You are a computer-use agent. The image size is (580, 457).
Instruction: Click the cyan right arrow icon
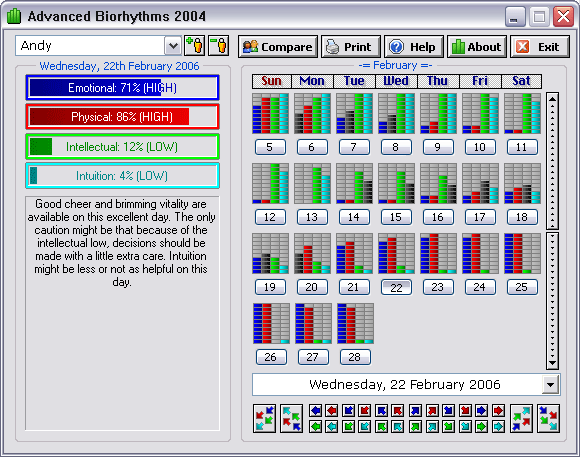499,427
